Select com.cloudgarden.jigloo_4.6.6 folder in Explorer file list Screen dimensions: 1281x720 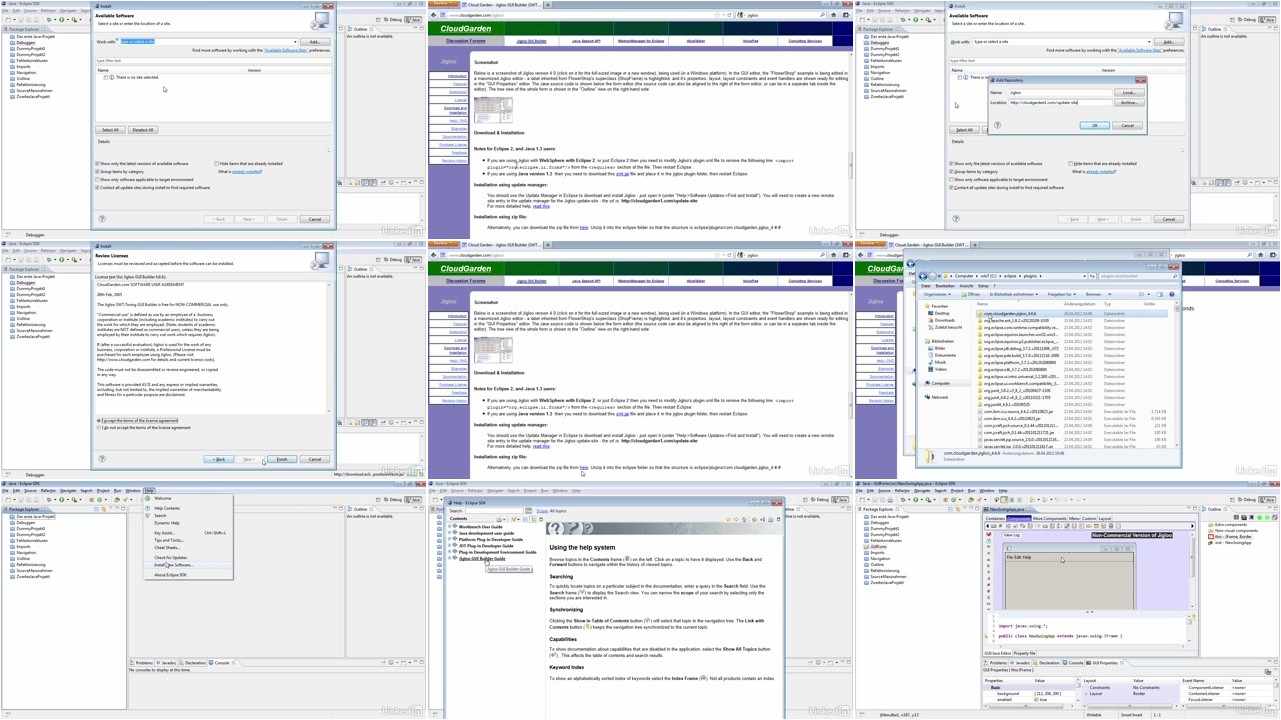[x=1072, y=313]
